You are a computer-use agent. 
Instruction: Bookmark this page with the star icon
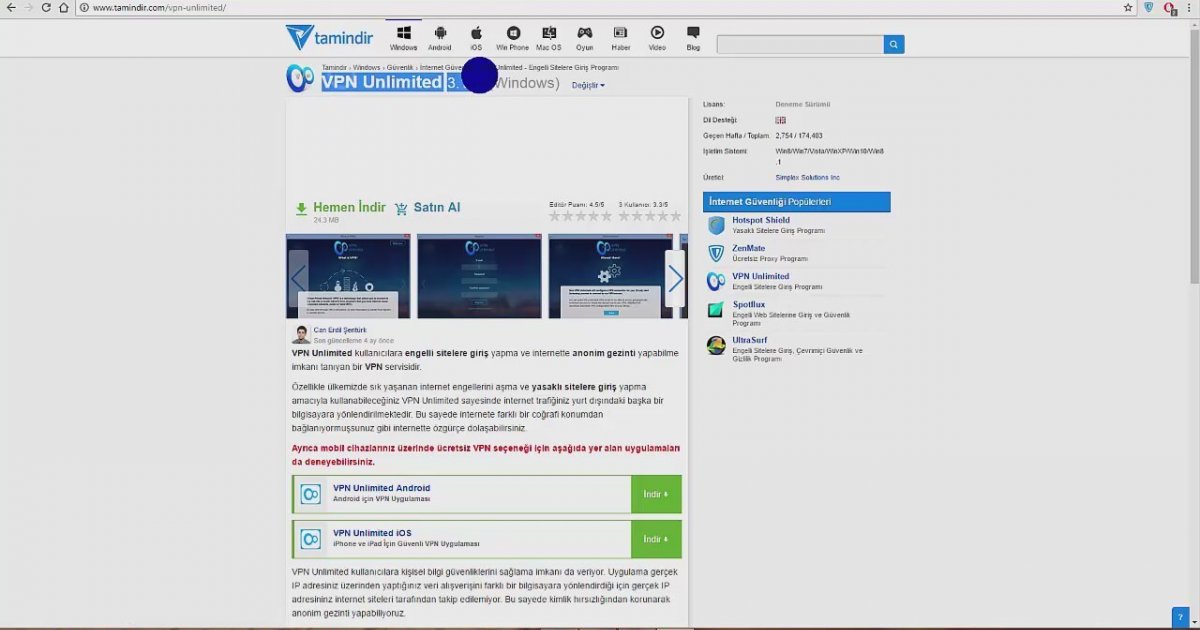click(1128, 7)
